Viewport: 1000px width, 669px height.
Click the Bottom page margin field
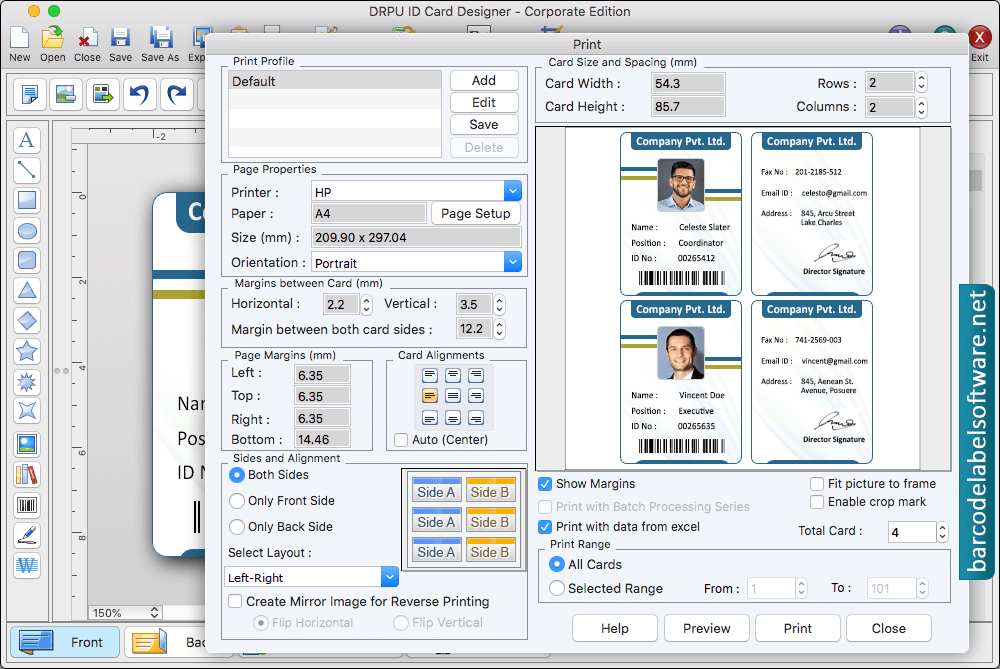[x=322, y=439]
